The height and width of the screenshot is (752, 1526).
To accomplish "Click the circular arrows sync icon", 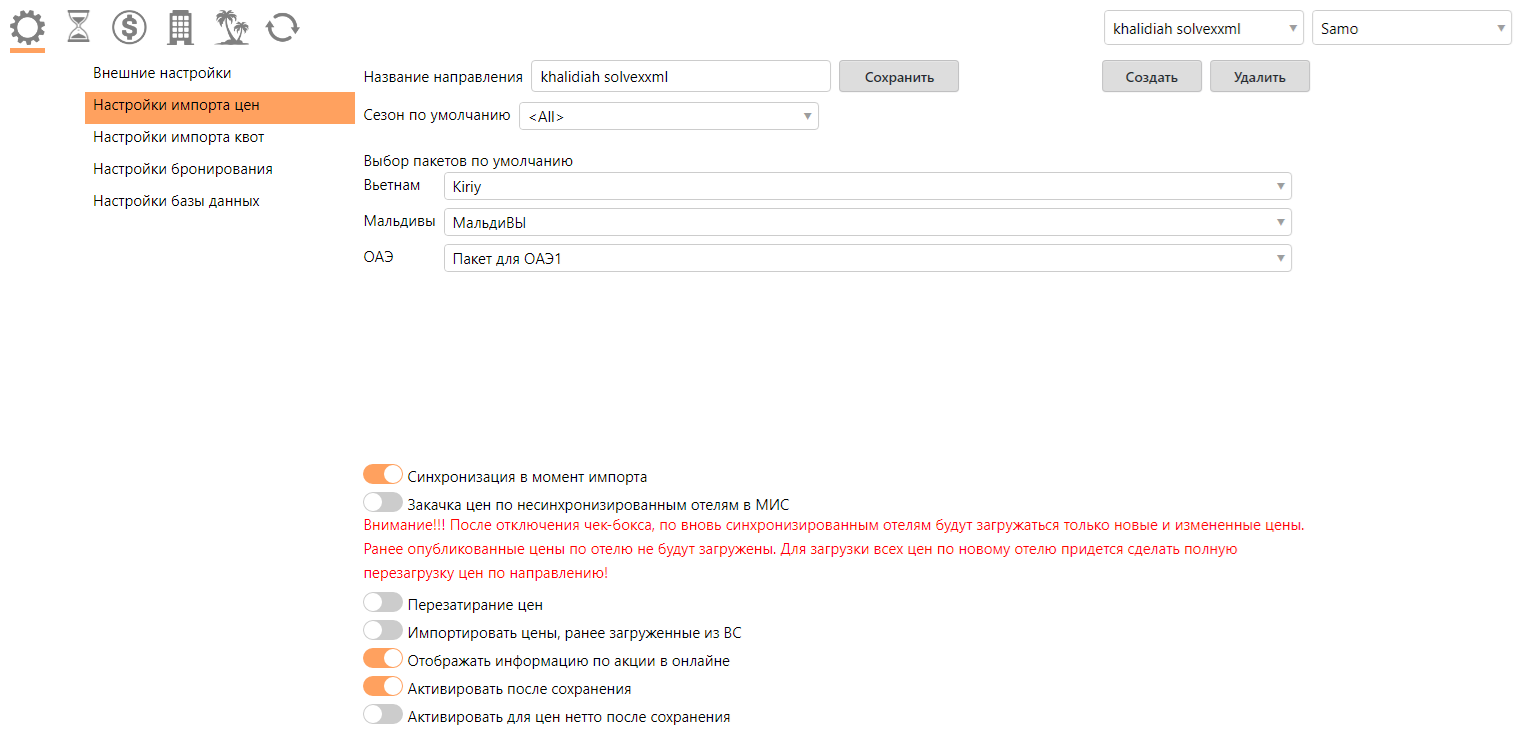I will 282,27.
